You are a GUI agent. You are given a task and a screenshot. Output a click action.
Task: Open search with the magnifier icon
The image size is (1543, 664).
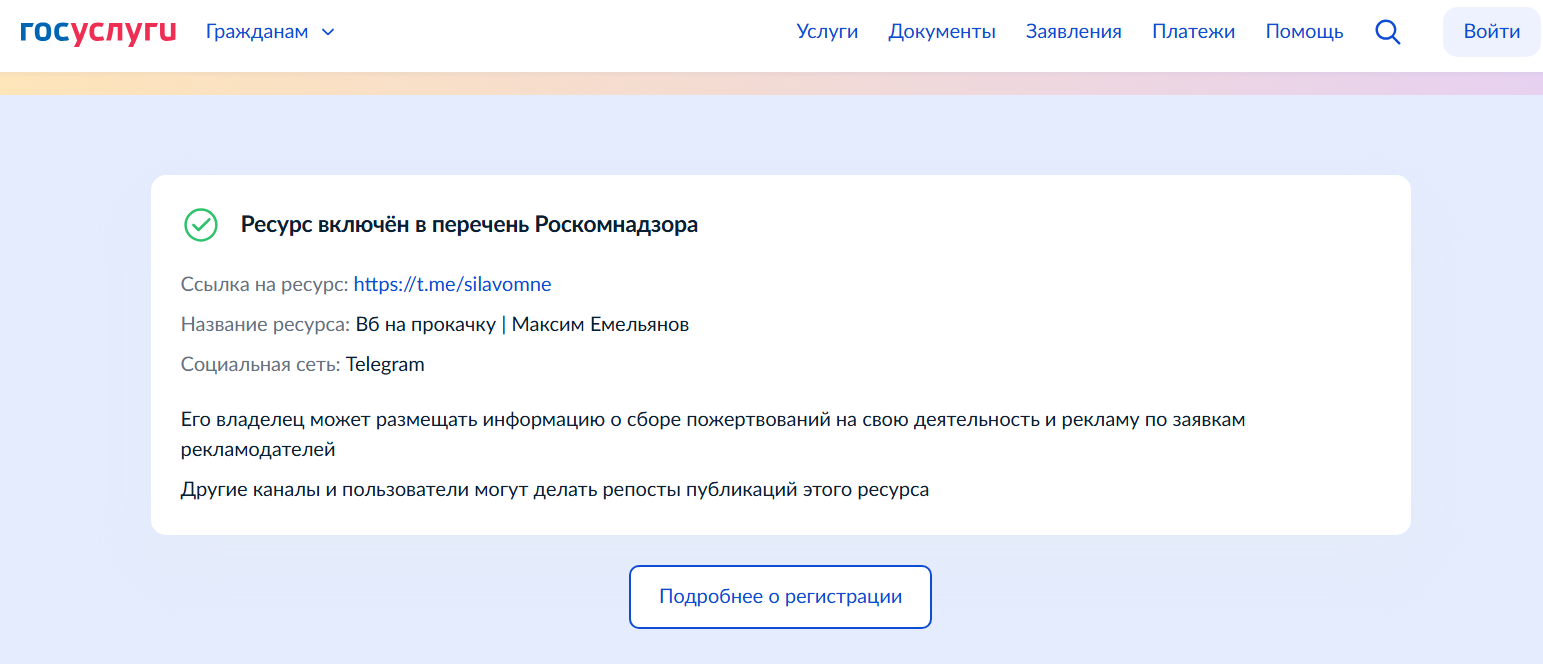(x=1387, y=32)
